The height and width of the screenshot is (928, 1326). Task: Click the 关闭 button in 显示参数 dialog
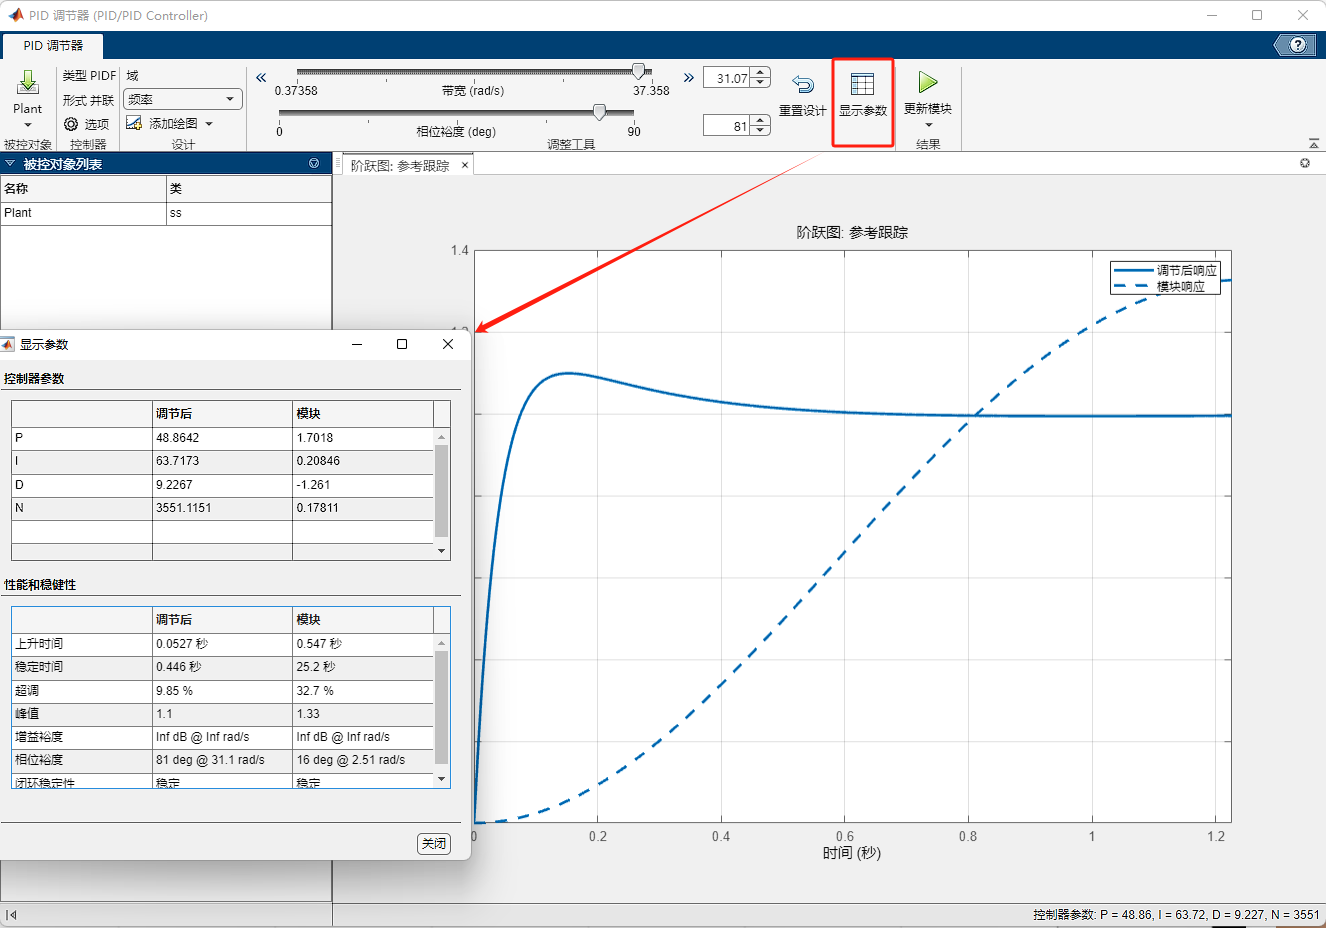pyautogui.click(x=434, y=844)
